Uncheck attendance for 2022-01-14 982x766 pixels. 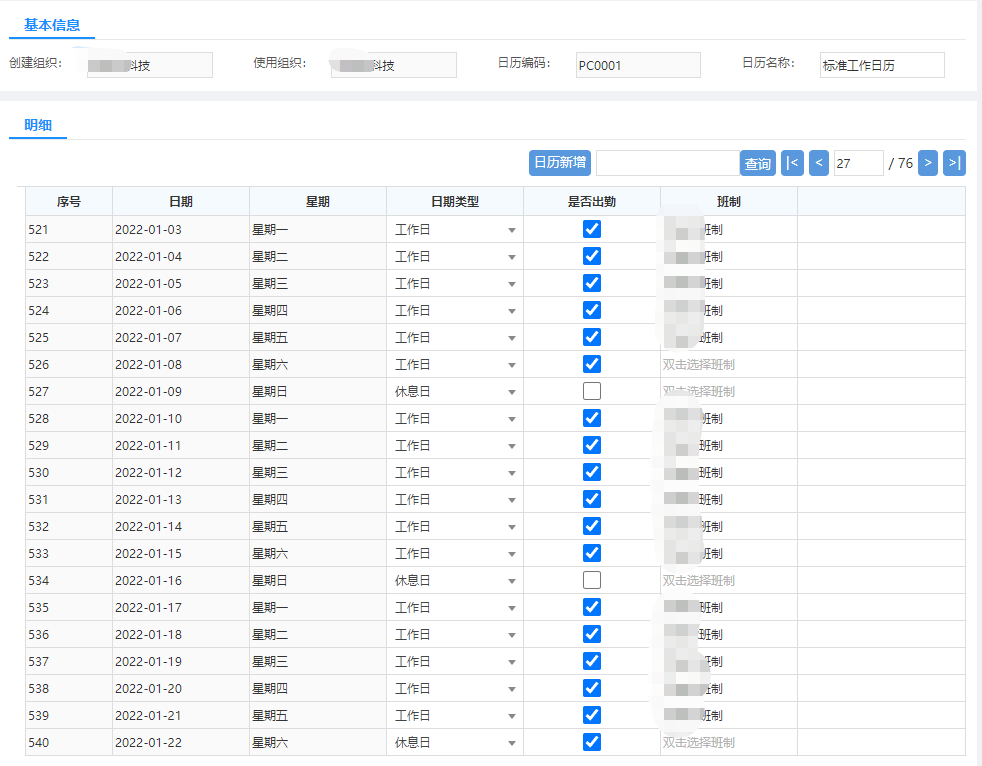point(592,526)
